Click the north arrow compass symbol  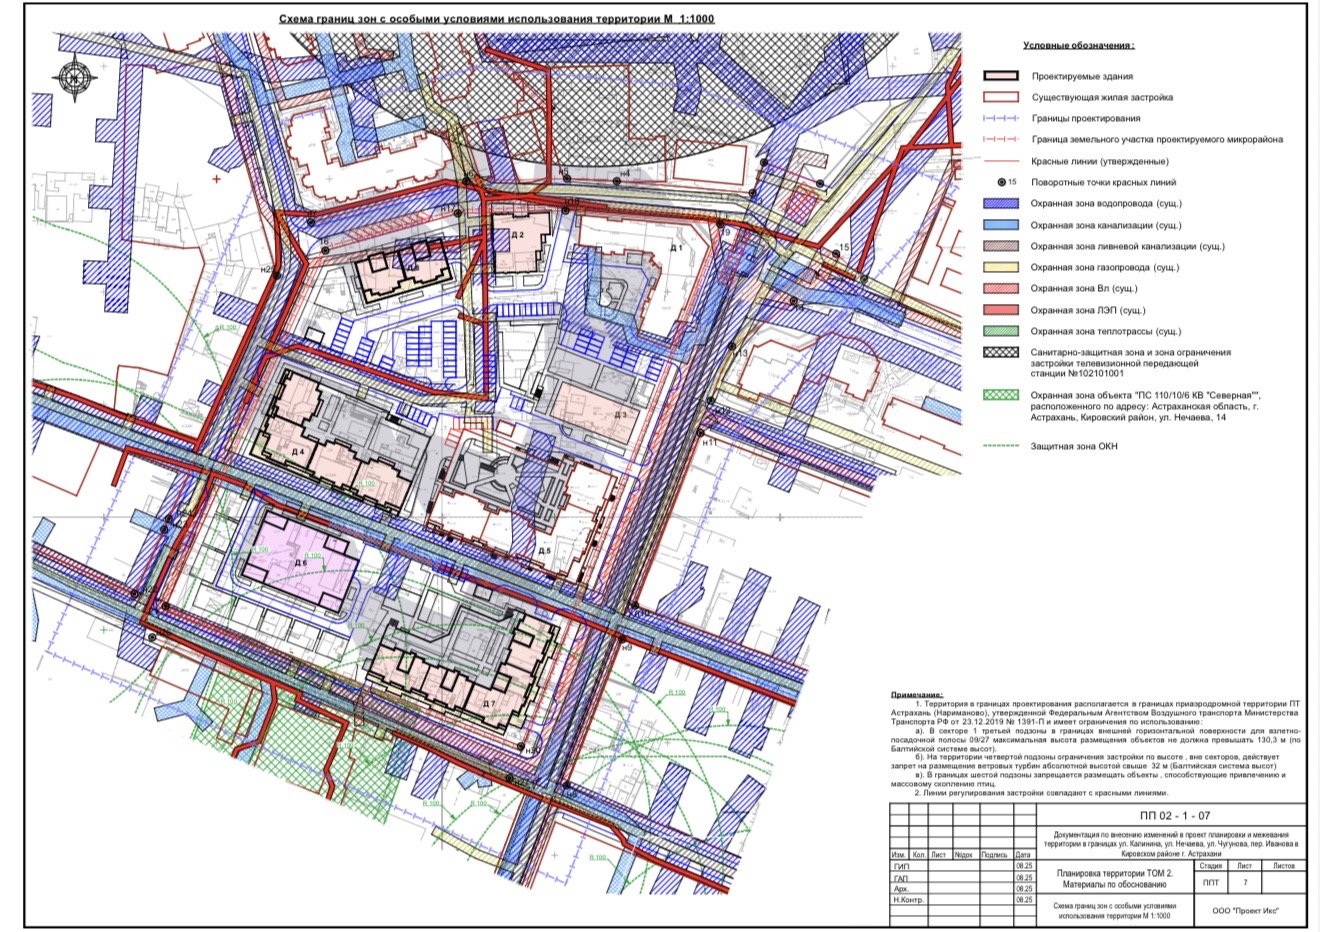click(x=74, y=76)
